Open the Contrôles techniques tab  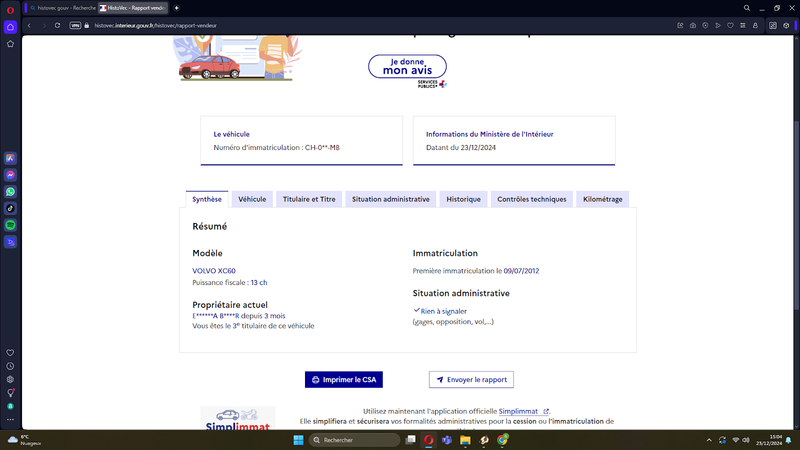[x=532, y=199]
